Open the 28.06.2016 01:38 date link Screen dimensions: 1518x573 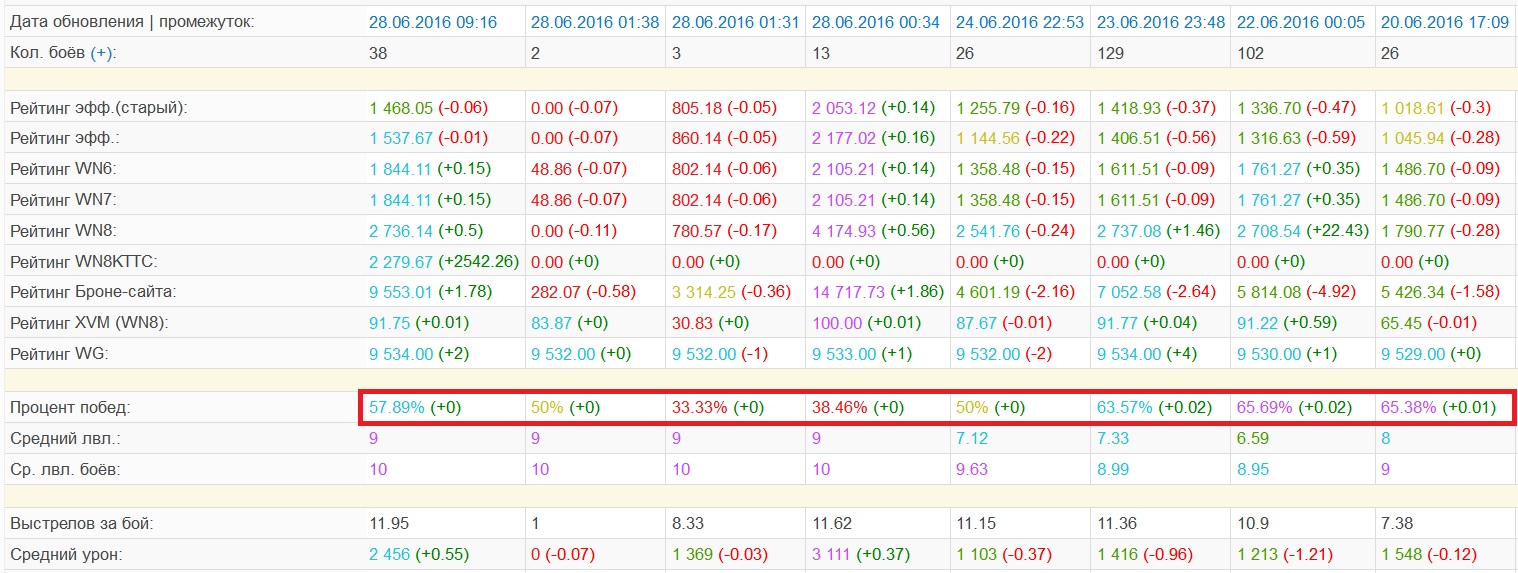point(595,22)
